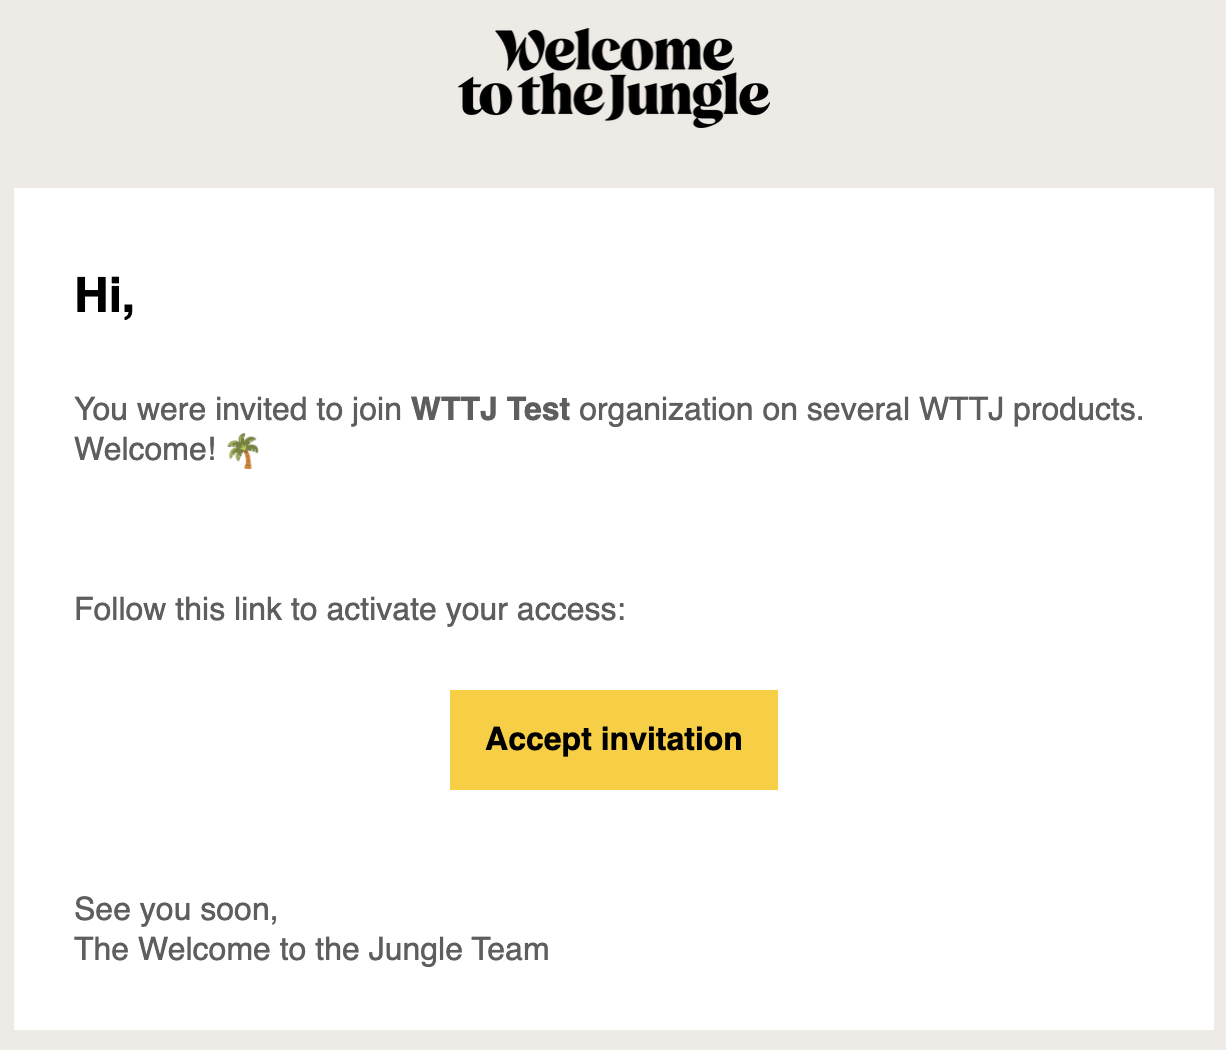Click the Welcome to the Jungle logo
1226x1050 pixels.
pos(613,77)
